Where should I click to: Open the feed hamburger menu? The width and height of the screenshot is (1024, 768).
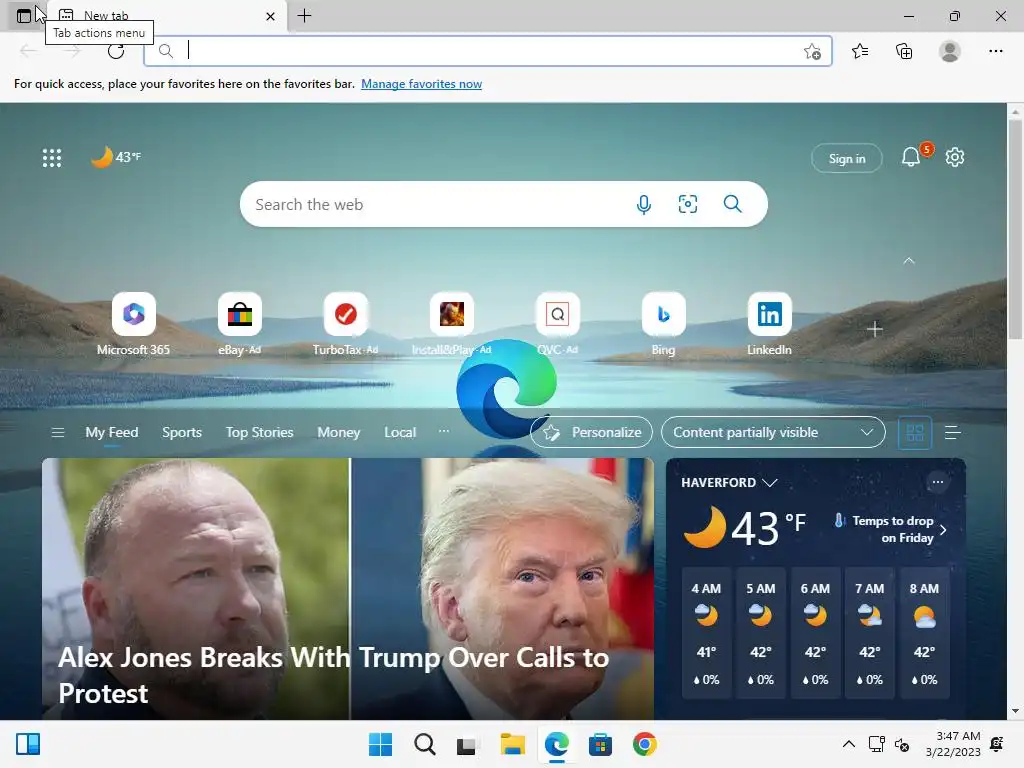[57, 432]
